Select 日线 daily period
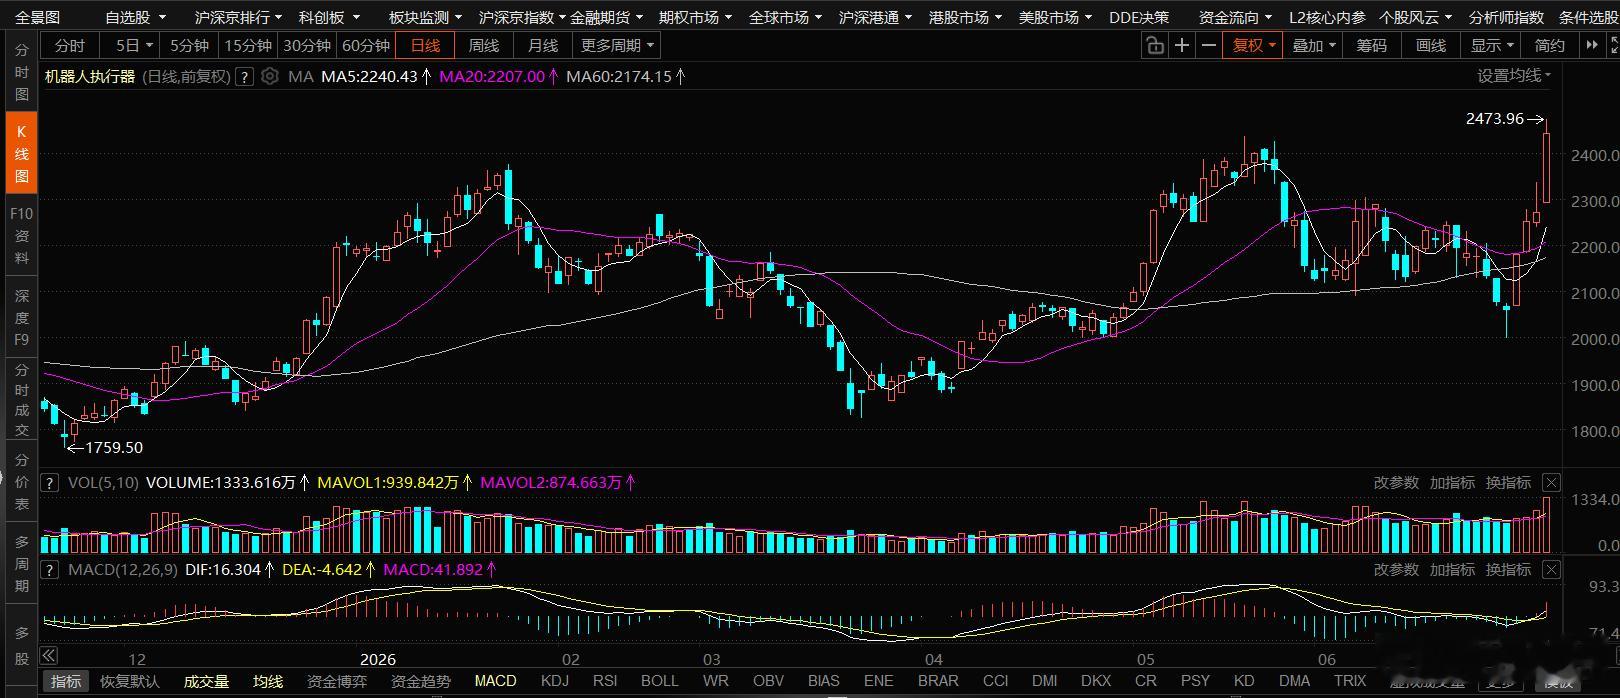 coord(425,46)
